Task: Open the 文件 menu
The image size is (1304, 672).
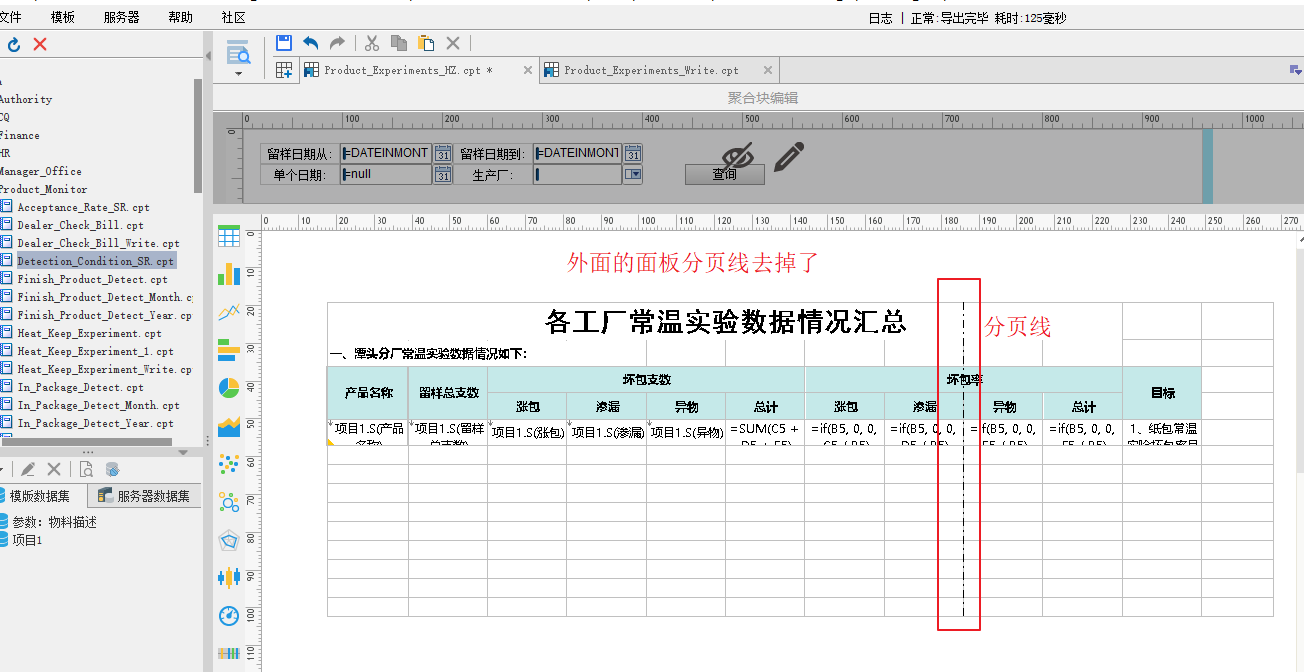Action: tap(11, 17)
